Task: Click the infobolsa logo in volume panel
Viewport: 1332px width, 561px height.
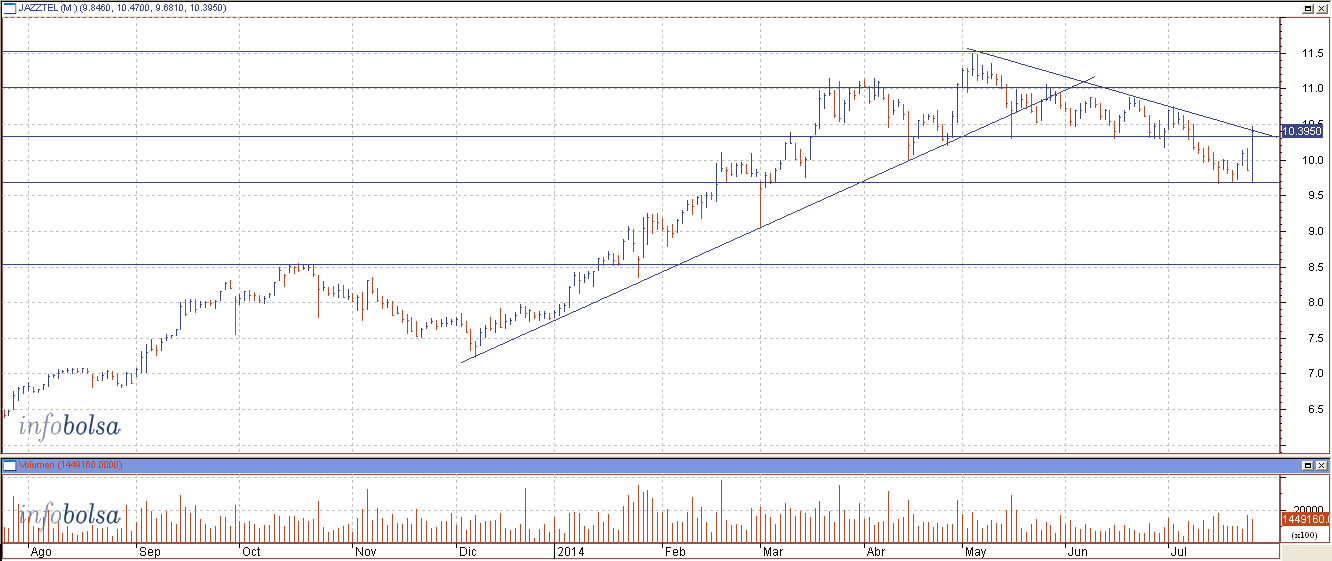Action: [69, 516]
